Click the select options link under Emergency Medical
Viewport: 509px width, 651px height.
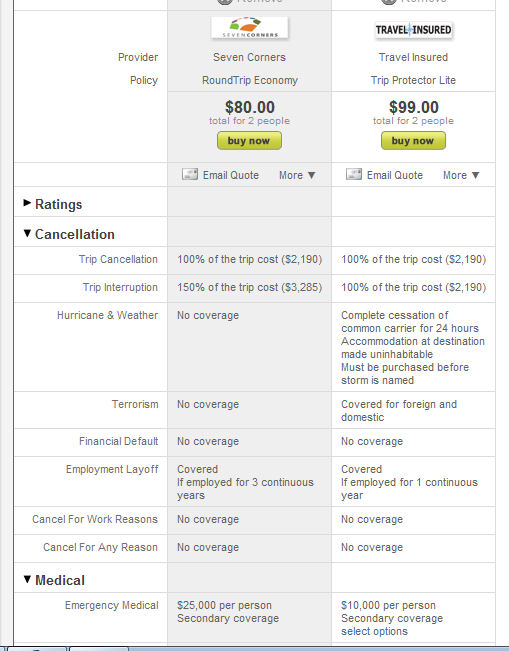(374, 631)
